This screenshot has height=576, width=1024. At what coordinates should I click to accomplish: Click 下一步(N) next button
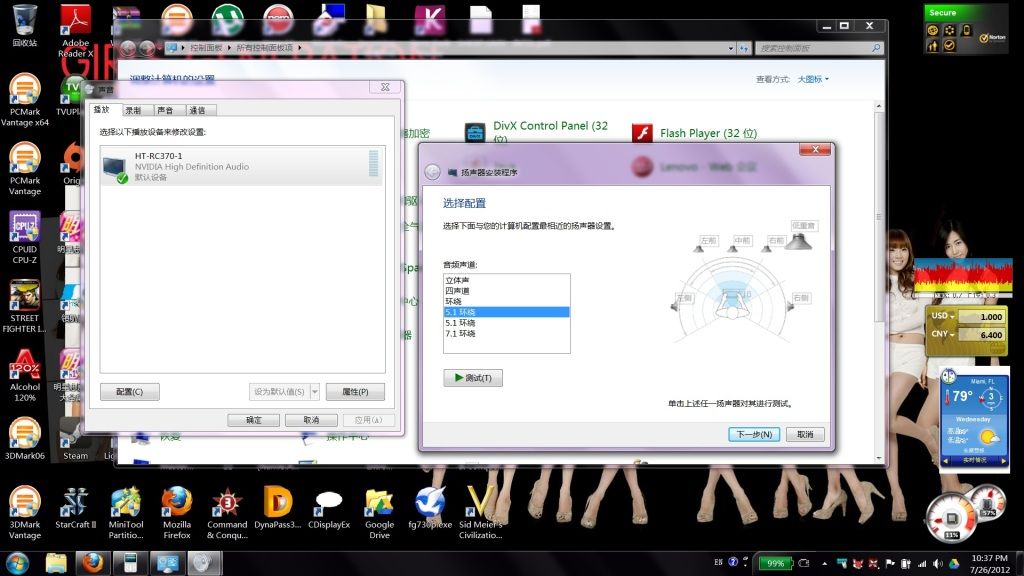click(754, 434)
